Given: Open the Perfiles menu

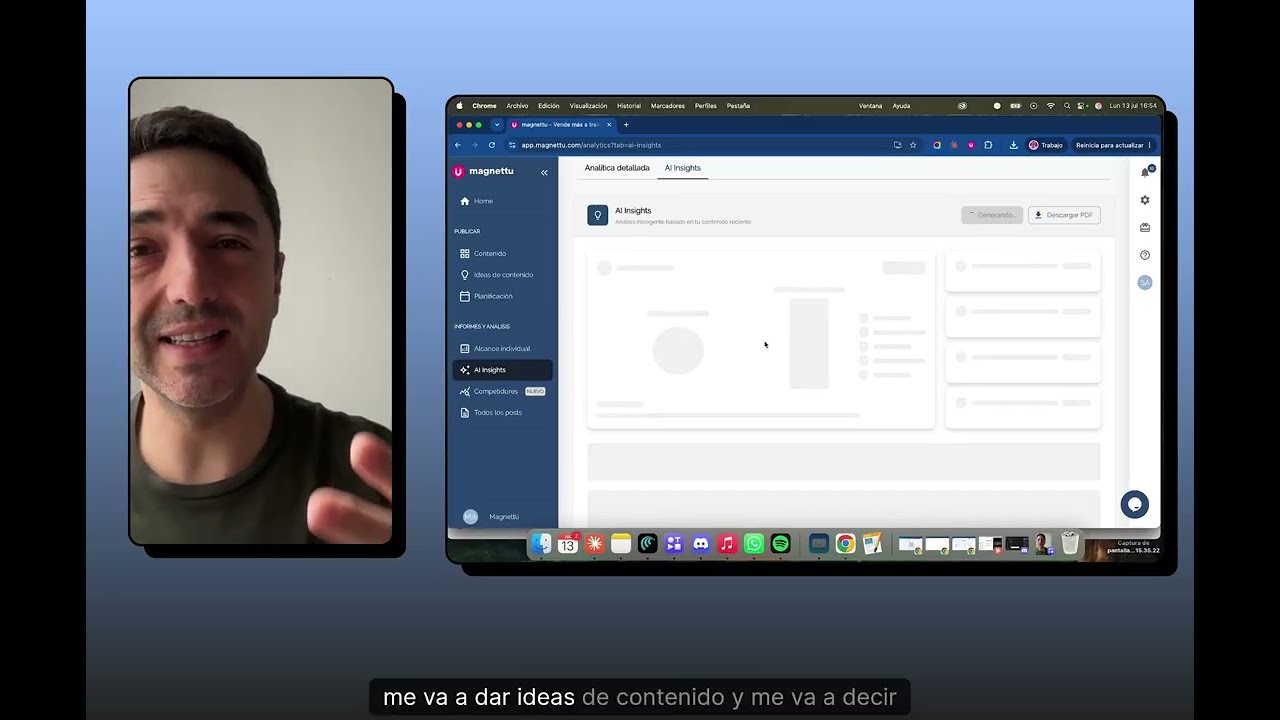Looking at the screenshot, I should pos(706,106).
